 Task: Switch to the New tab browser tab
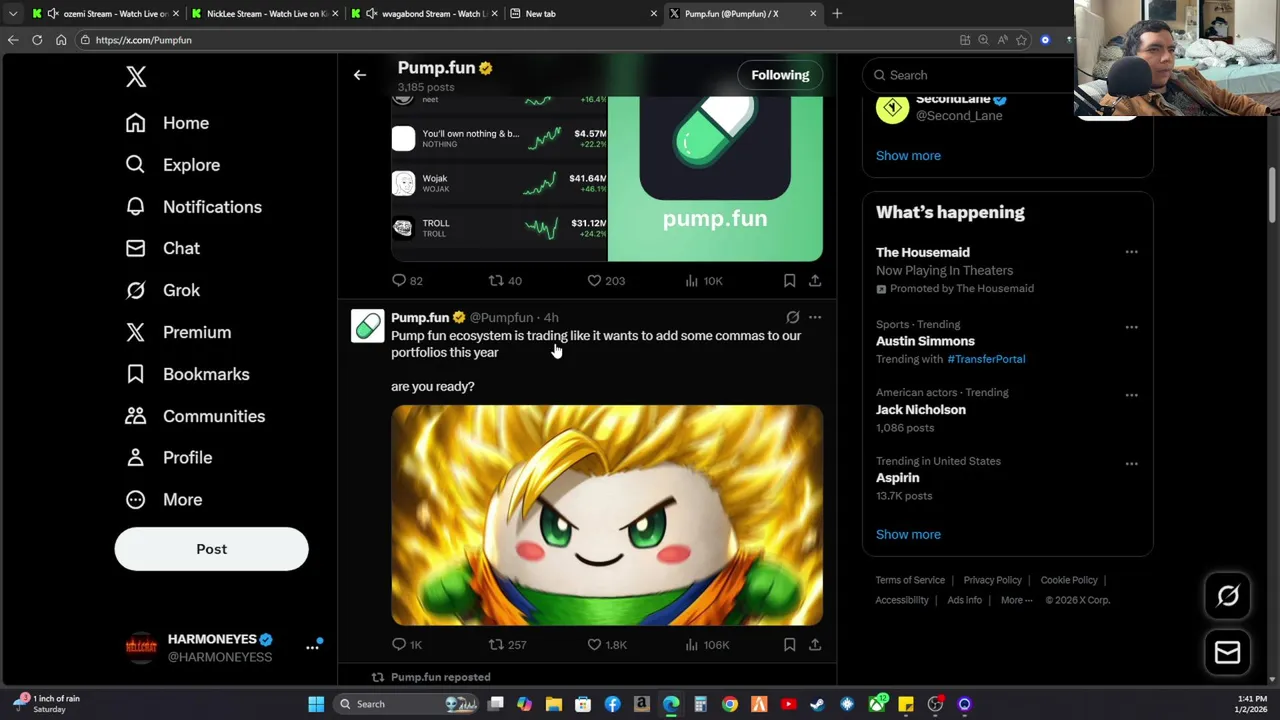[x=582, y=14]
